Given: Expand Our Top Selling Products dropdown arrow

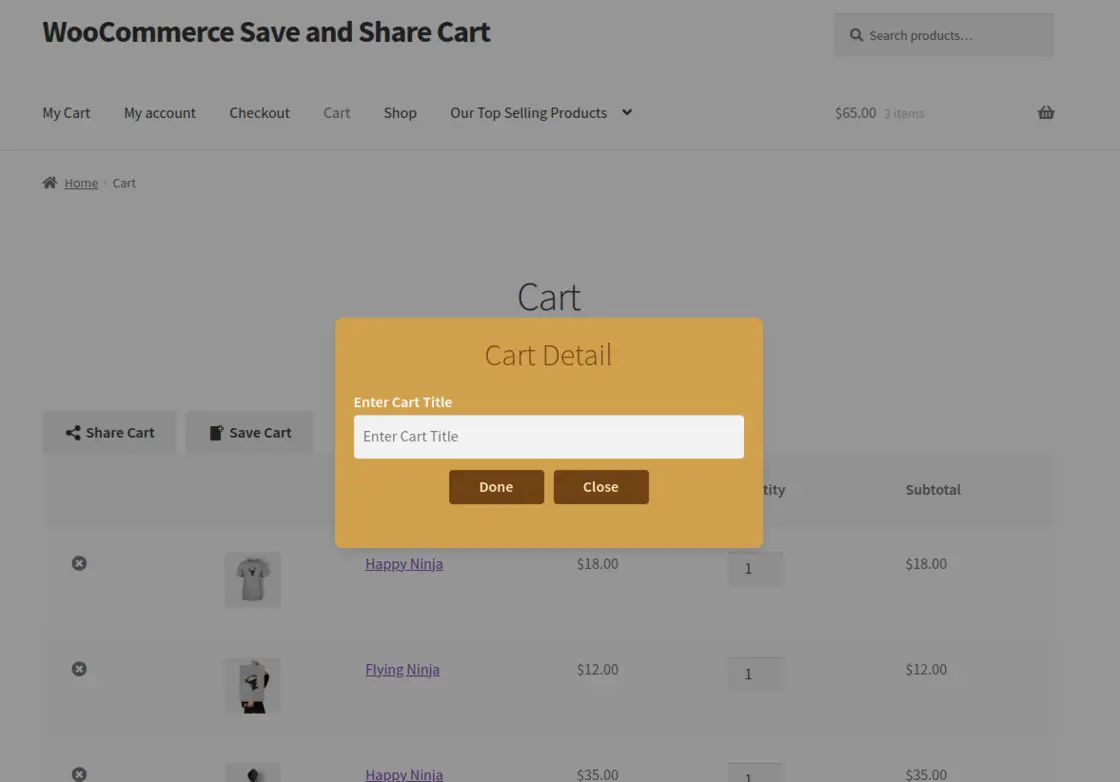Looking at the screenshot, I should tap(627, 112).
